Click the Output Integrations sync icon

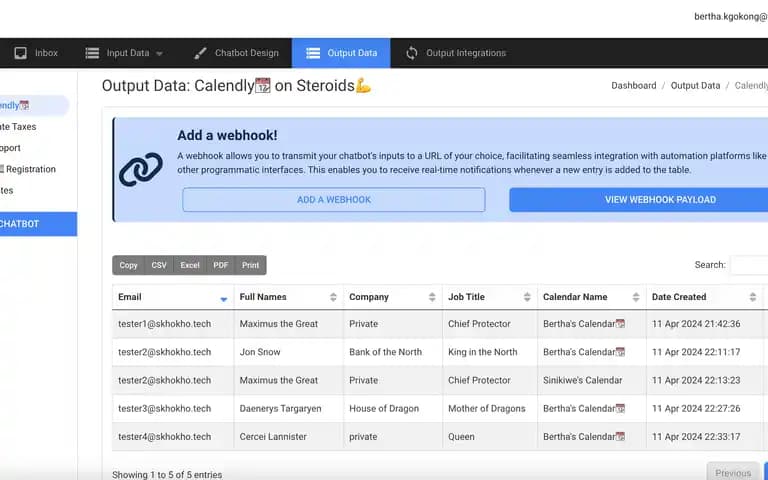pyautogui.click(x=412, y=53)
